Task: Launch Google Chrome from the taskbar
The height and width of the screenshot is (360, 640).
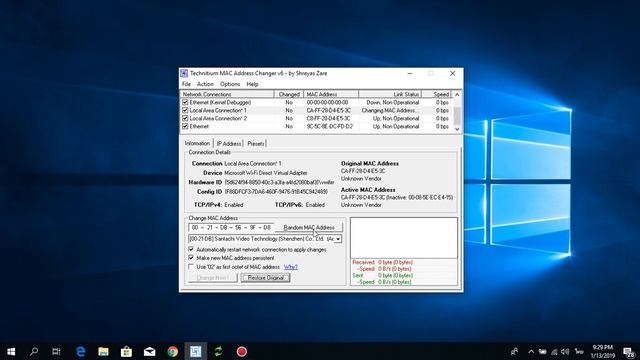Action: (173, 351)
